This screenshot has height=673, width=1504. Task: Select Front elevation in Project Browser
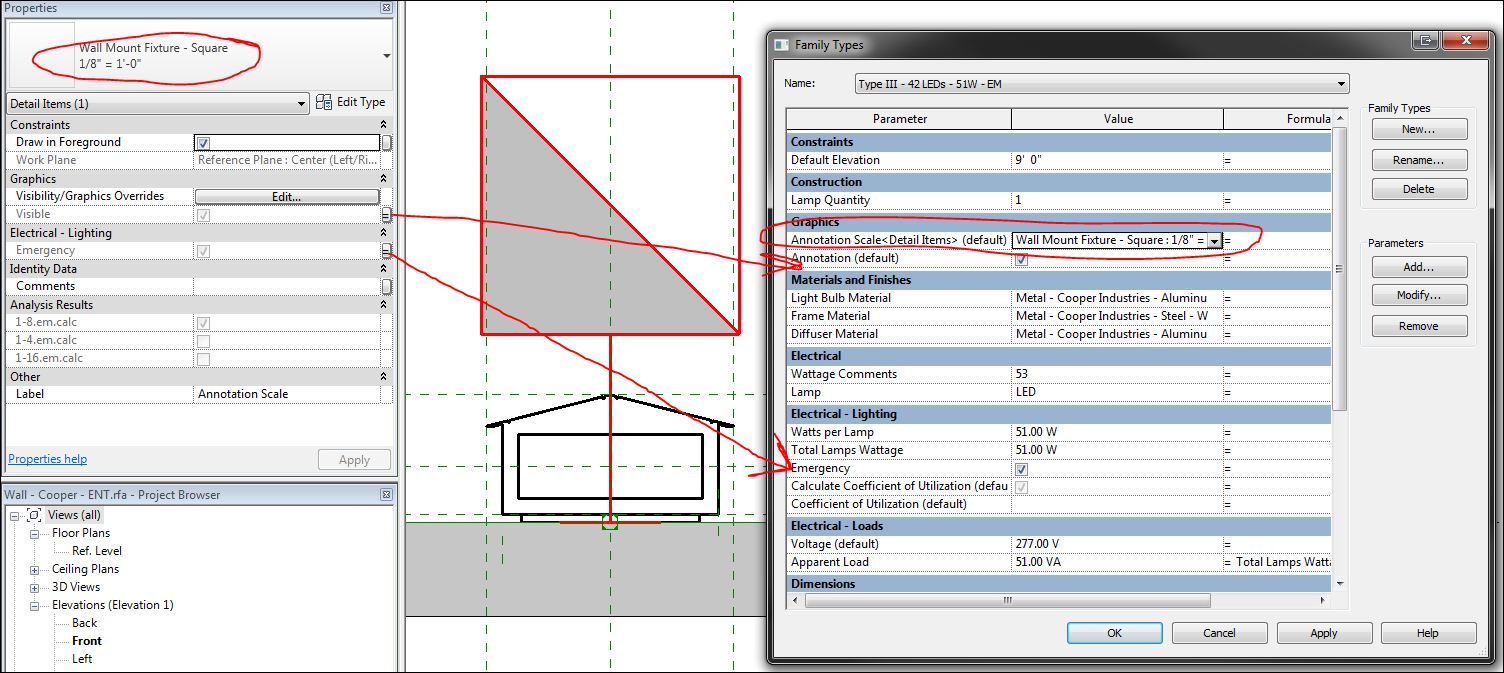pos(85,641)
